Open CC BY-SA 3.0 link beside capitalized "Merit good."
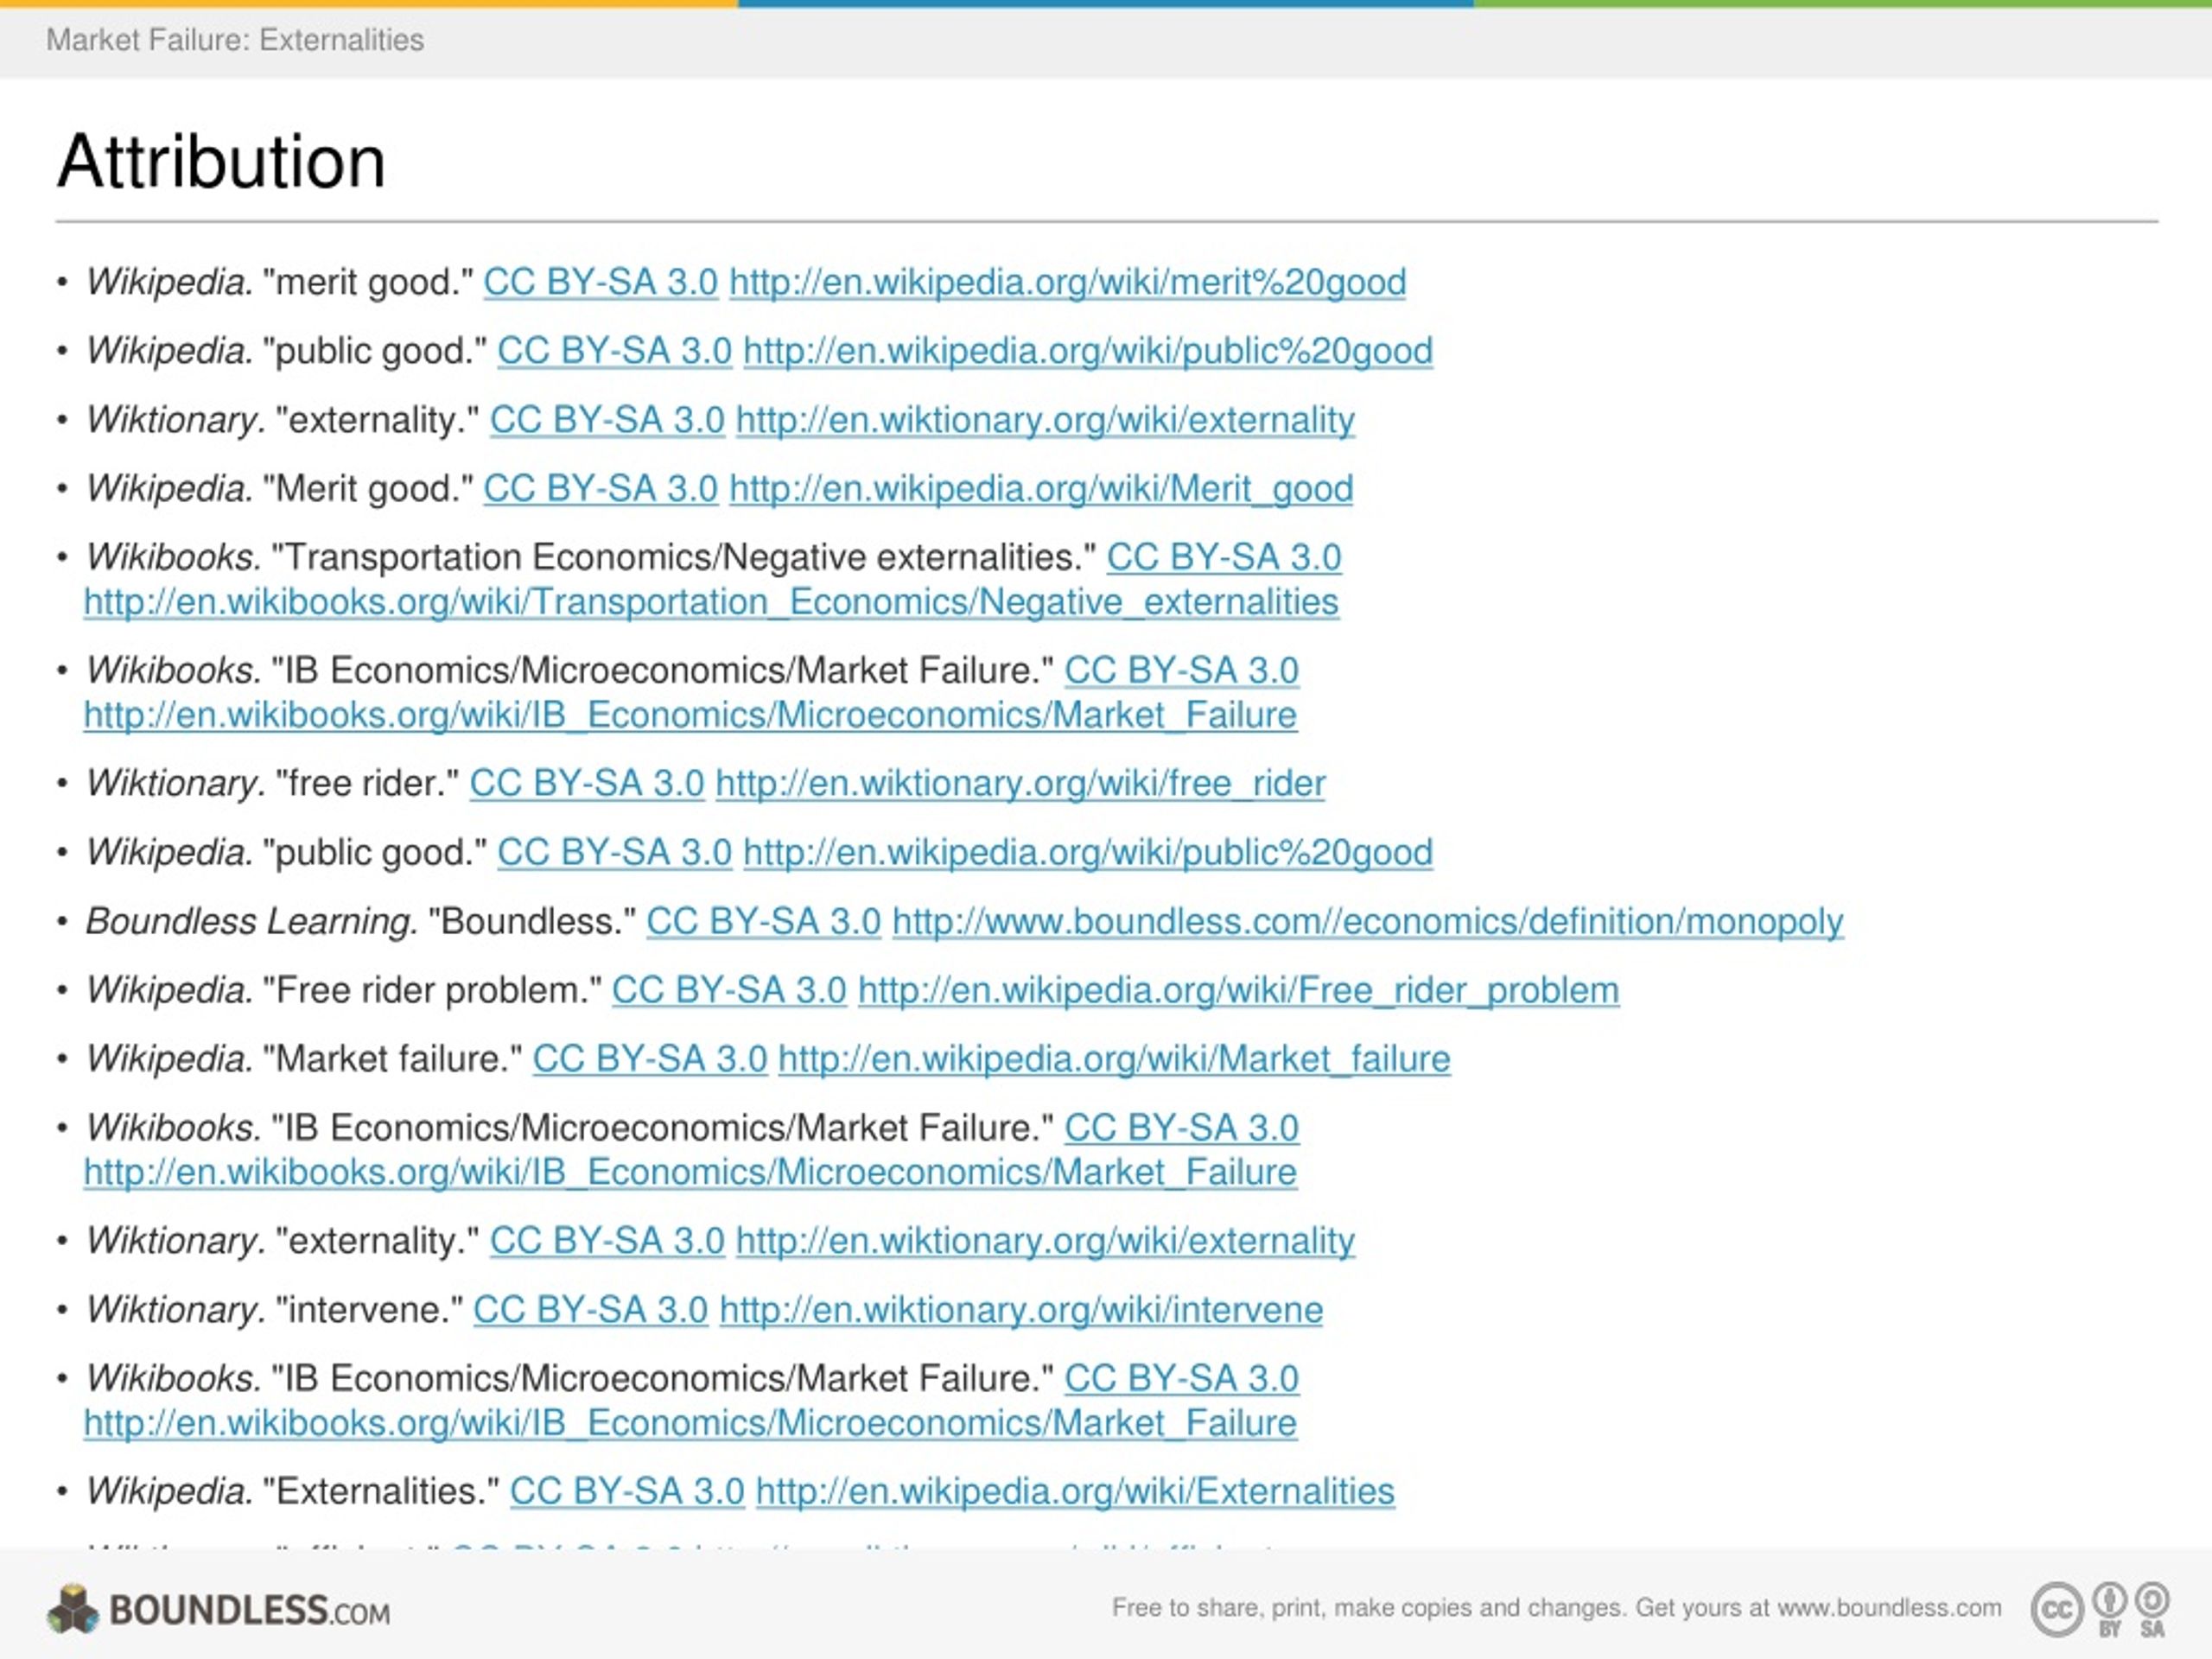Viewport: 2212px width, 1659px height. coord(601,489)
